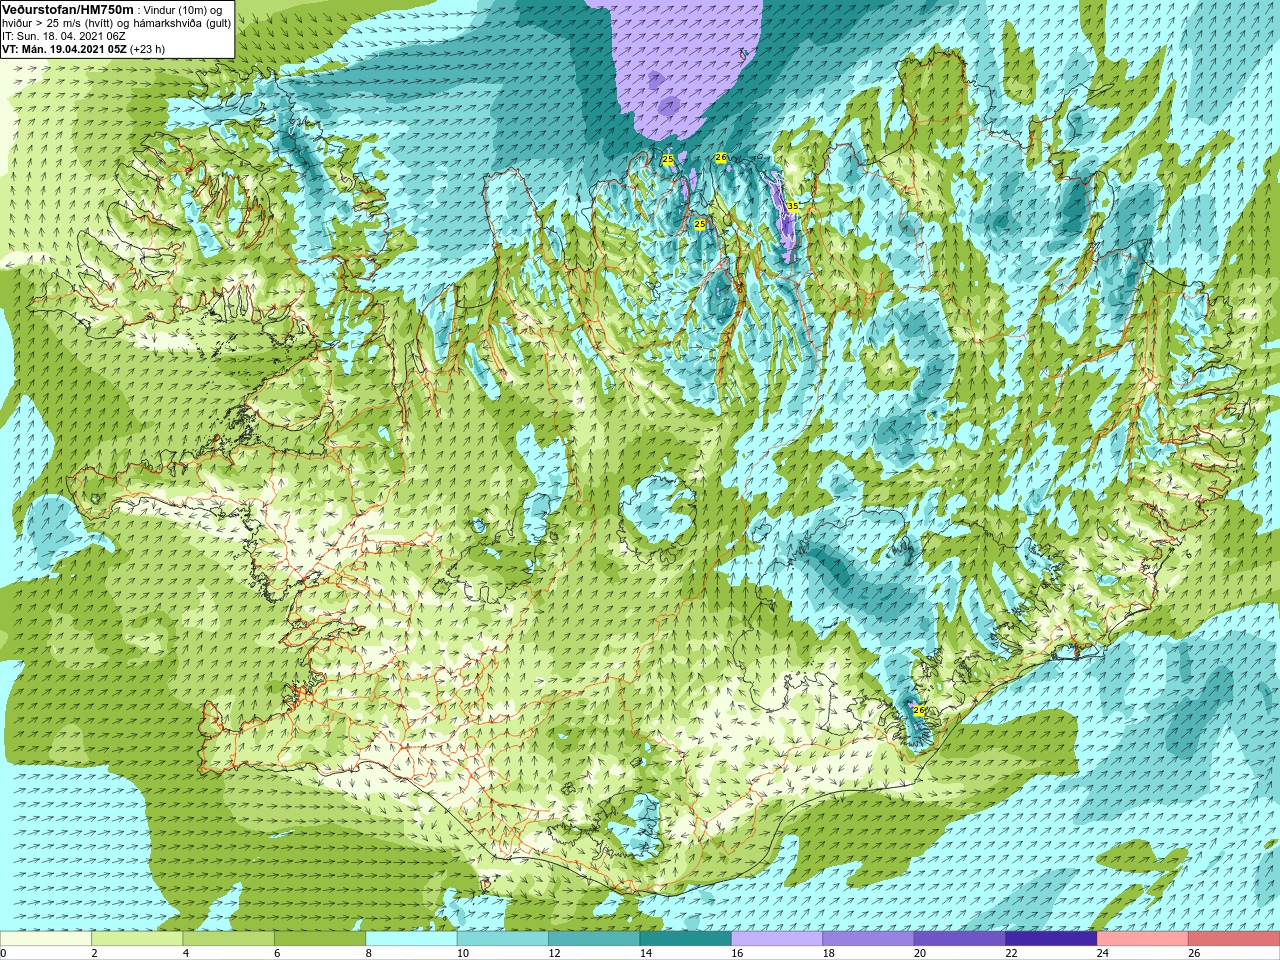Click the Veðurstofan/HM750m title text
This screenshot has width=1280, height=960.
tap(68, 9)
